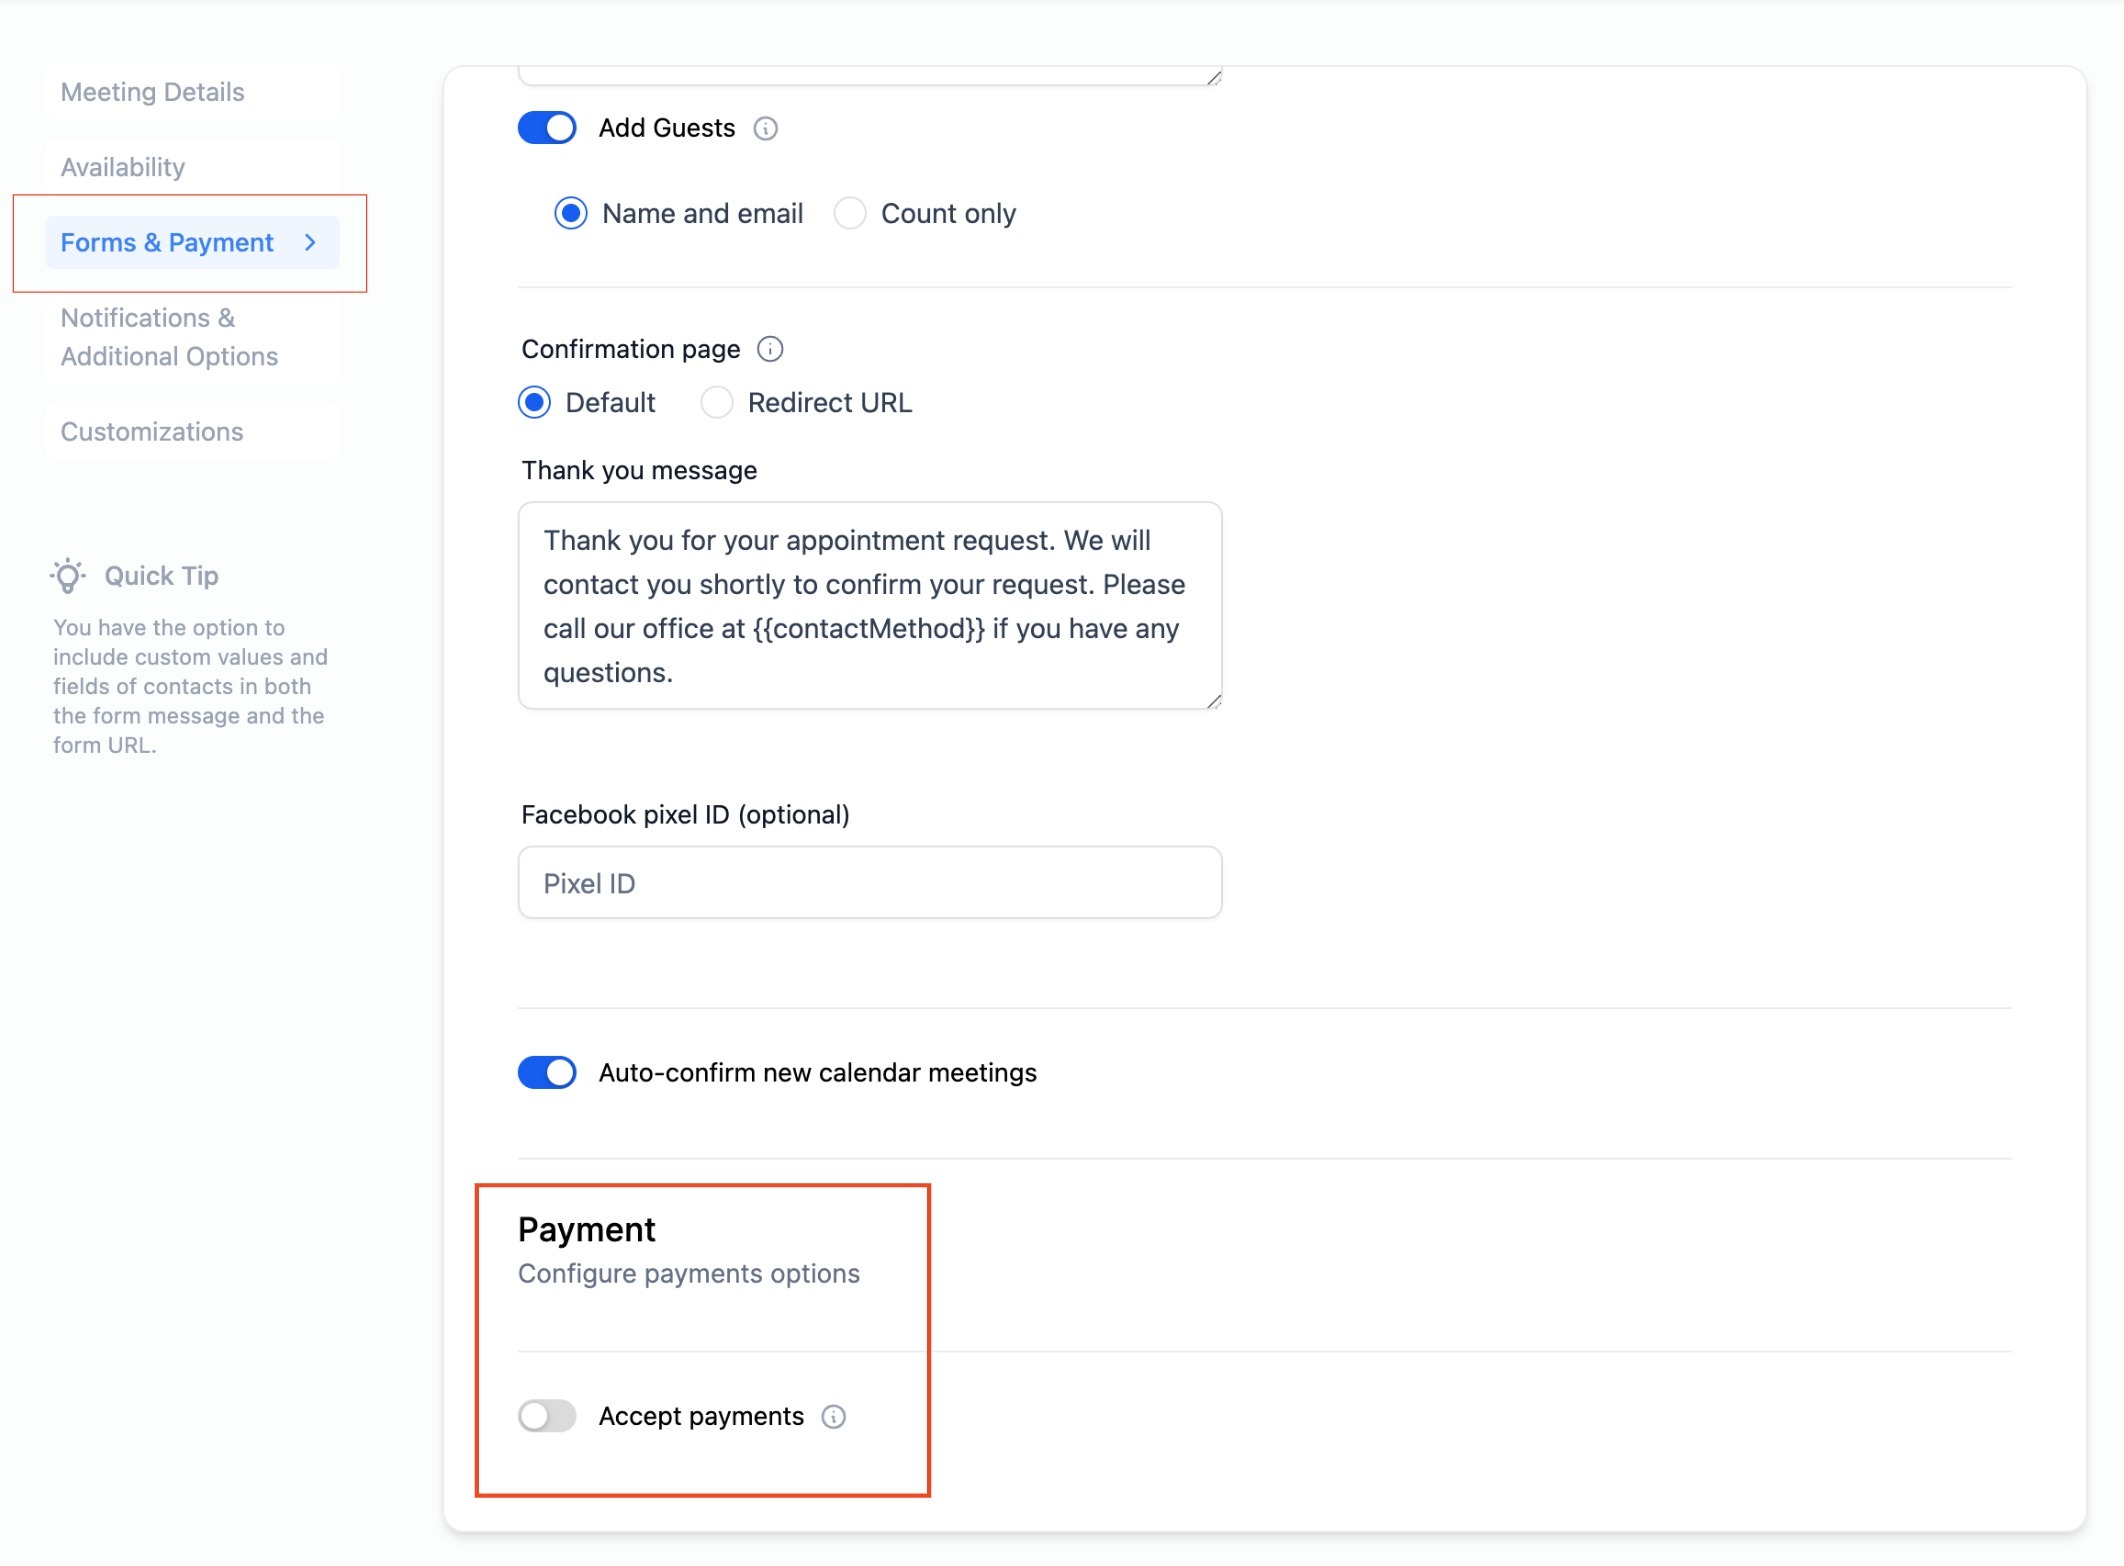Image resolution: width=2124 pixels, height=1566 pixels.
Task: Select the Name and email radio option
Action: (571, 214)
